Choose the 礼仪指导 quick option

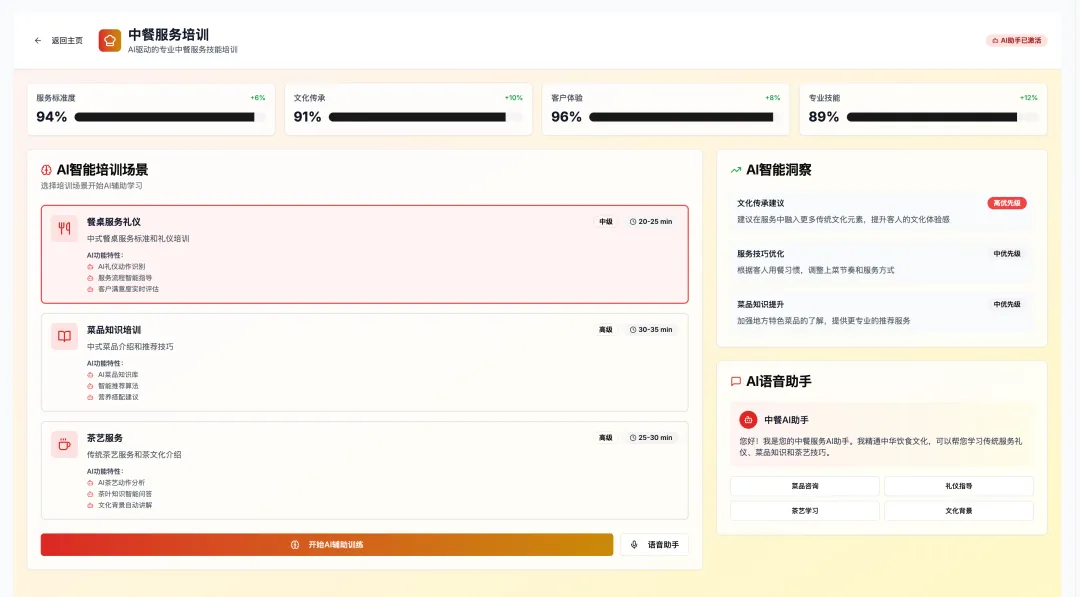point(958,486)
